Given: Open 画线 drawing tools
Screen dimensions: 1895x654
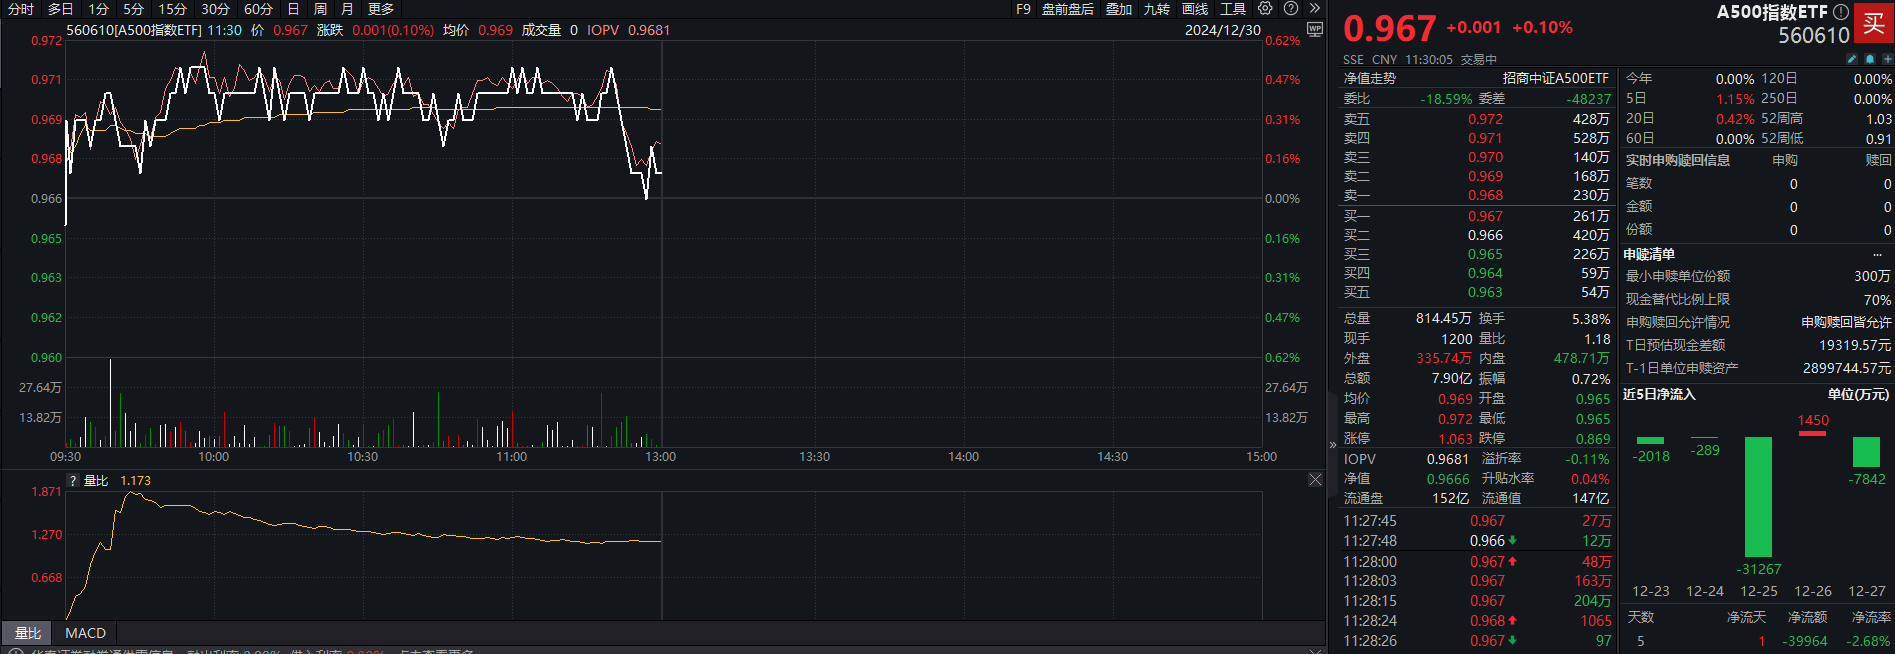Looking at the screenshot, I should (1194, 9).
